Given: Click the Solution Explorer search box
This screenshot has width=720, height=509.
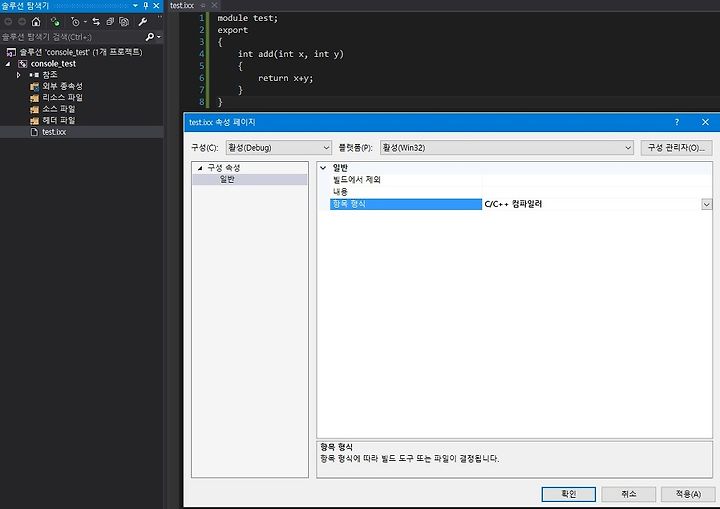Looking at the screenshot, I should (72, 37).
